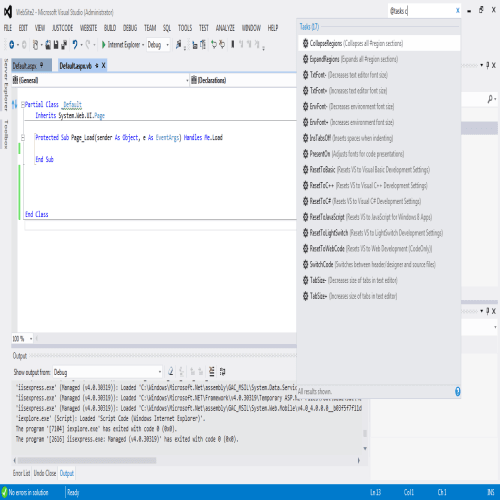Run the ExpandRegions task
Viewport: 500px width, 500px height.
pos(379,59)
